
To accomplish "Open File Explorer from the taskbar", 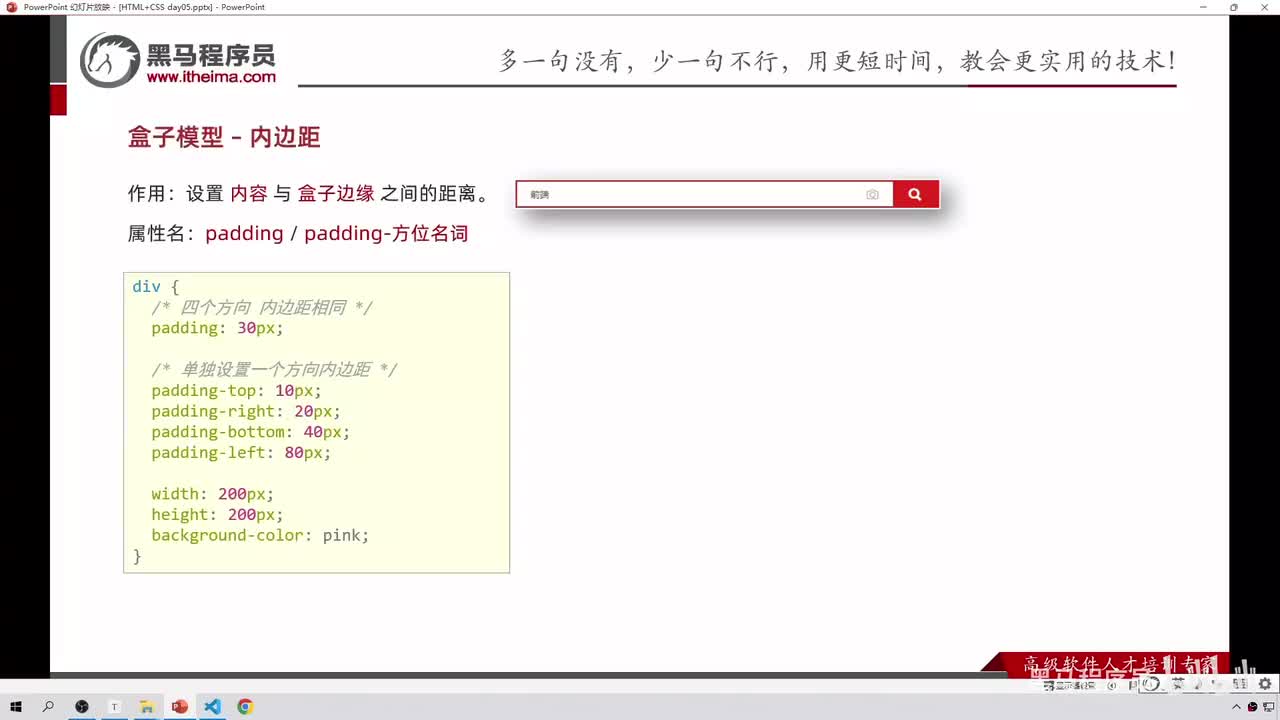I will click(146, 707).
